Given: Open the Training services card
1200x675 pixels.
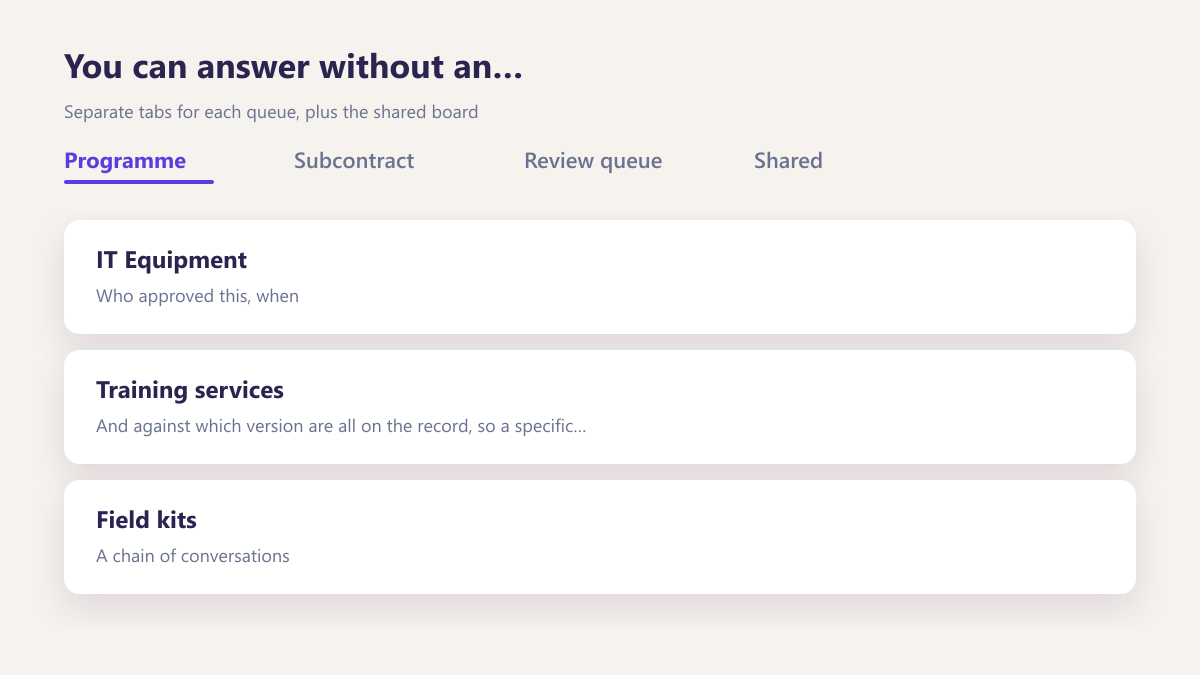Looking at the screenshot, I should click(600, 407).
